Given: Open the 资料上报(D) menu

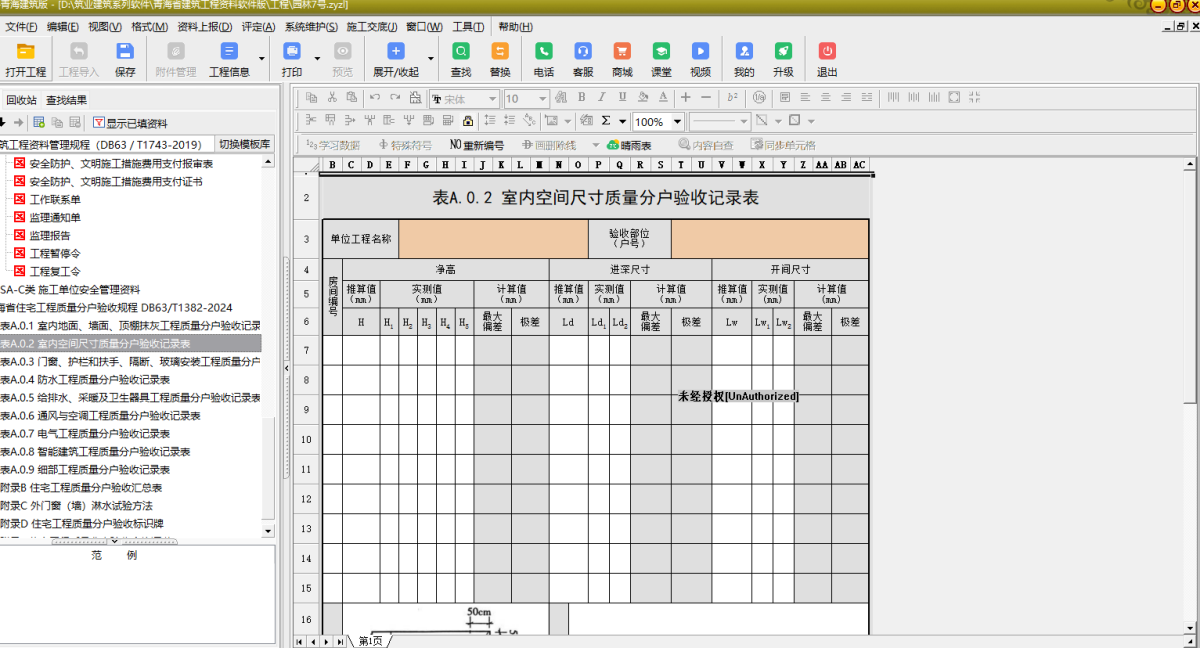Looking at the screenshot, I should coord(204,26).
